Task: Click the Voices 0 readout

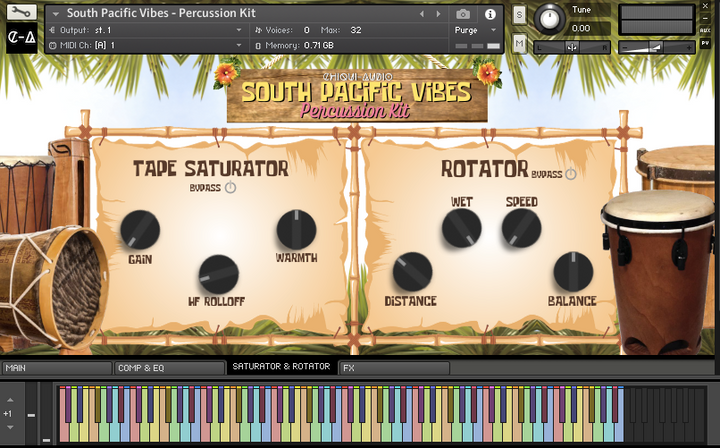Action: [x=282, y=30]
